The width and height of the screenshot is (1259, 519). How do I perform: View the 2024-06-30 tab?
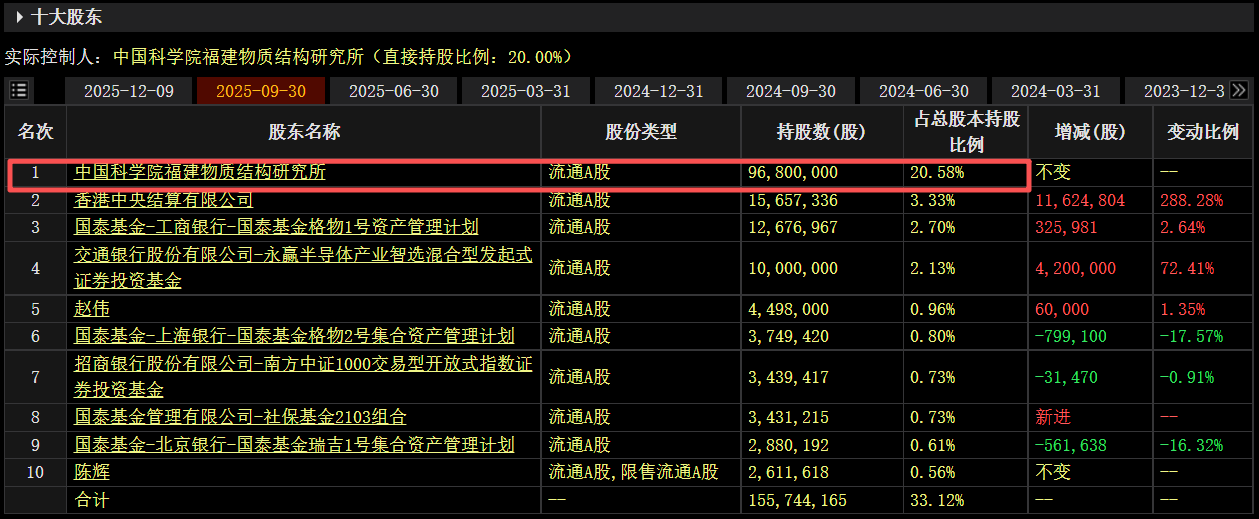click(923, 91)
